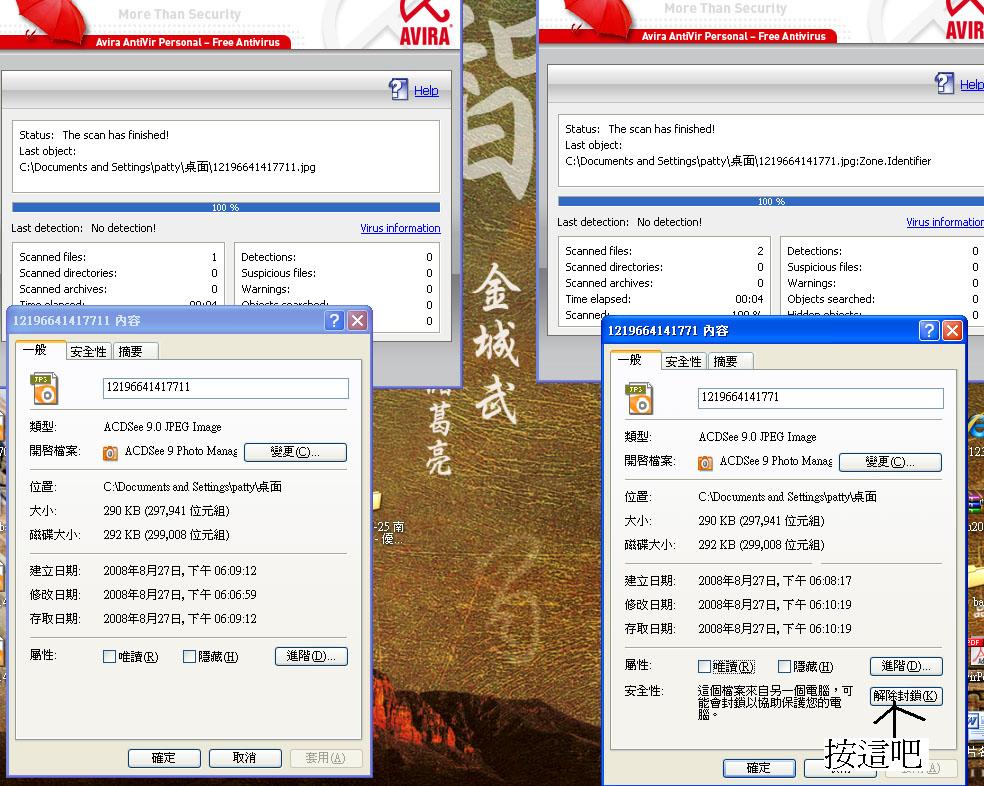Click 確定 in left properties dialog
The width and height of the screenshot is (984, 786).
[x=164, y=758]
